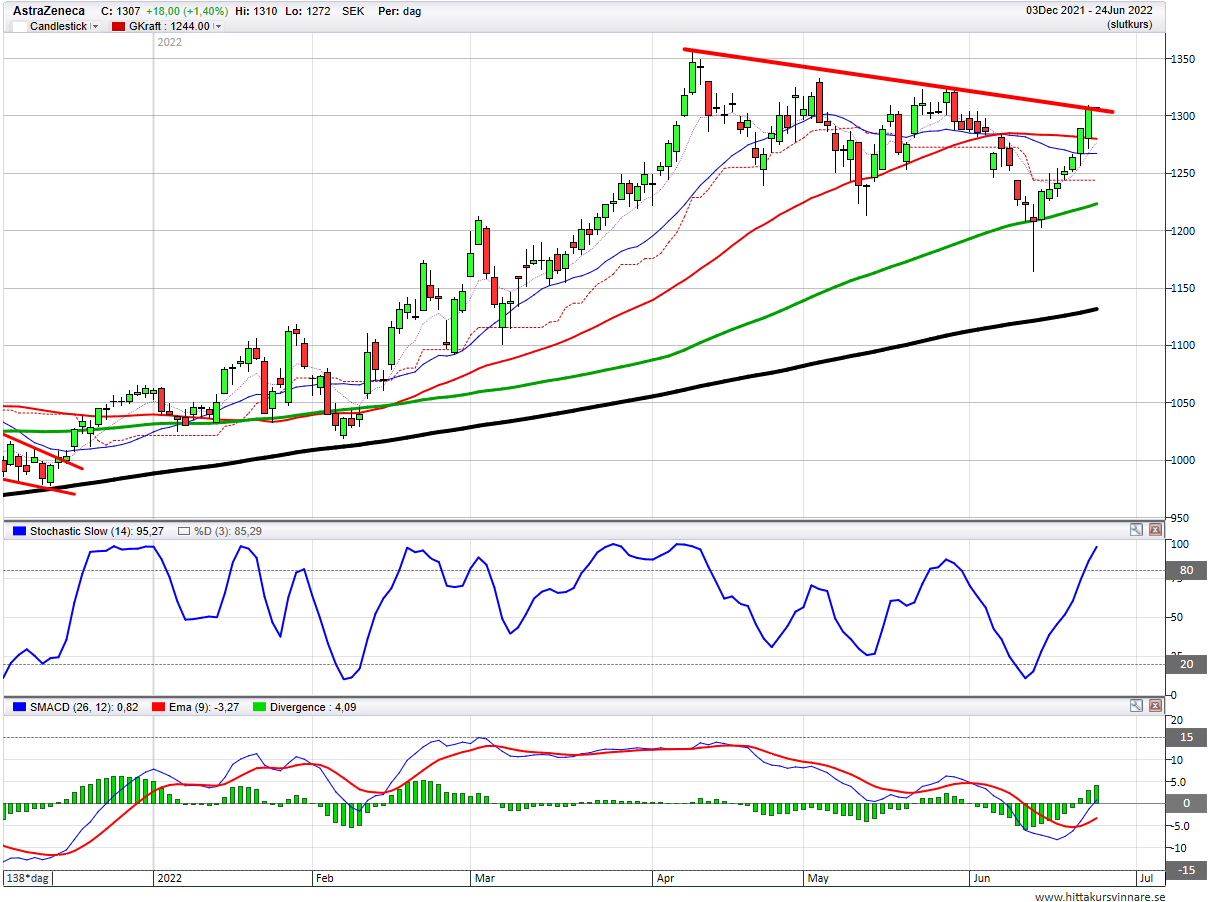
Task: Click the red GKraft color swatch
Action: point(118,27)
